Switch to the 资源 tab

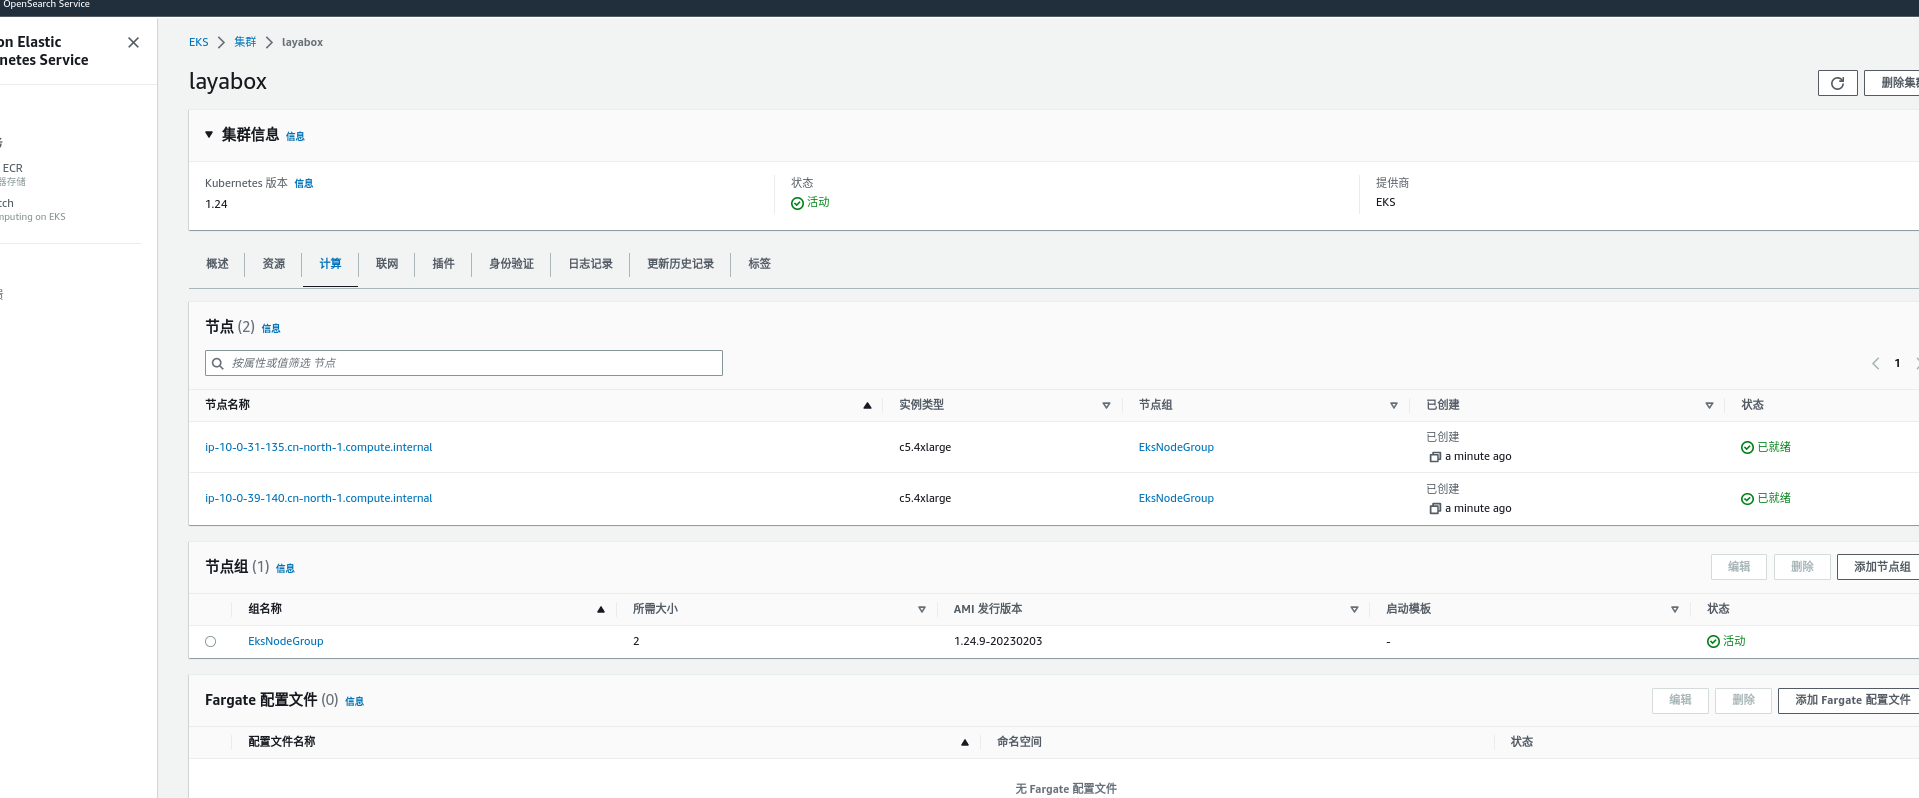274,264
